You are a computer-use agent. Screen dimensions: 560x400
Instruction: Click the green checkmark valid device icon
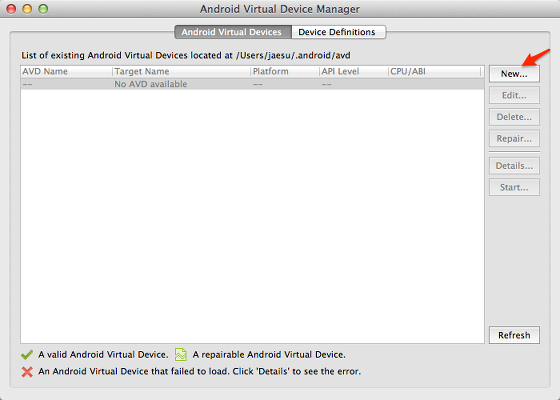27,355
